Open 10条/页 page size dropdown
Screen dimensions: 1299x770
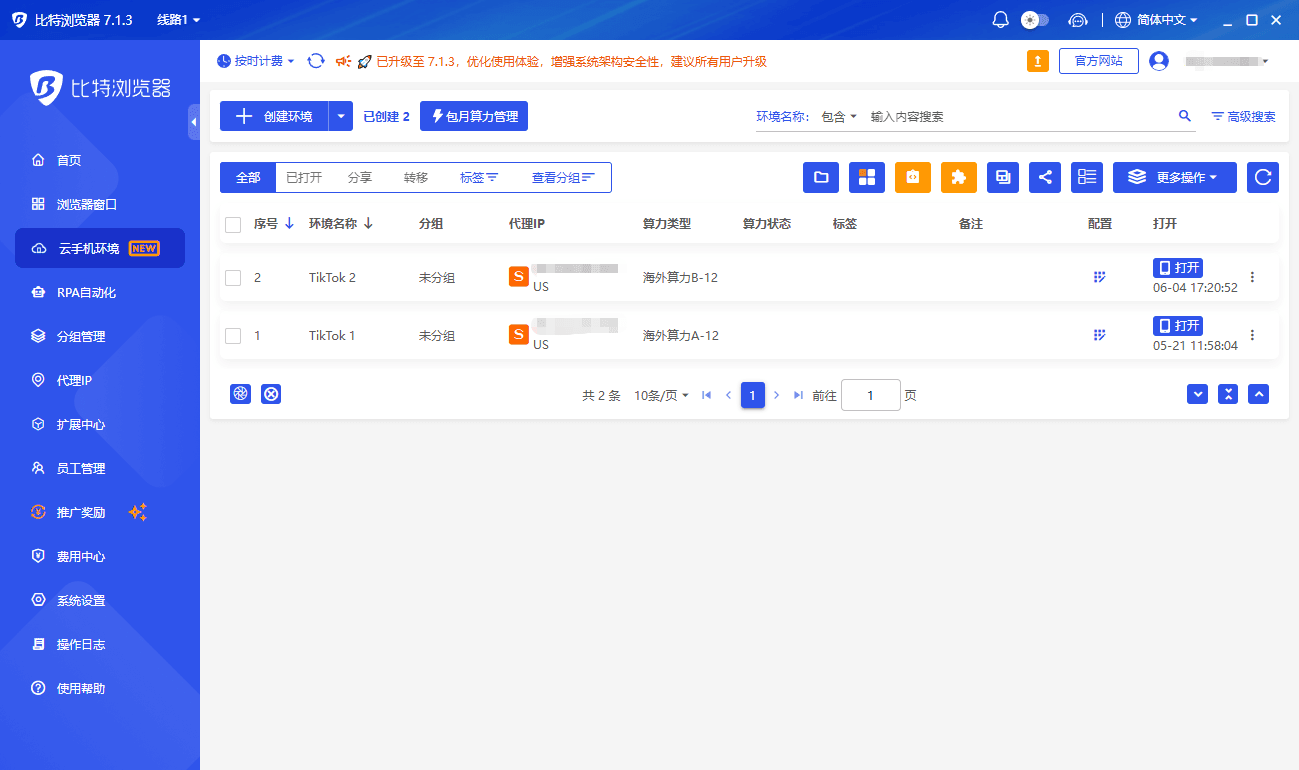(x=661, y=395)
